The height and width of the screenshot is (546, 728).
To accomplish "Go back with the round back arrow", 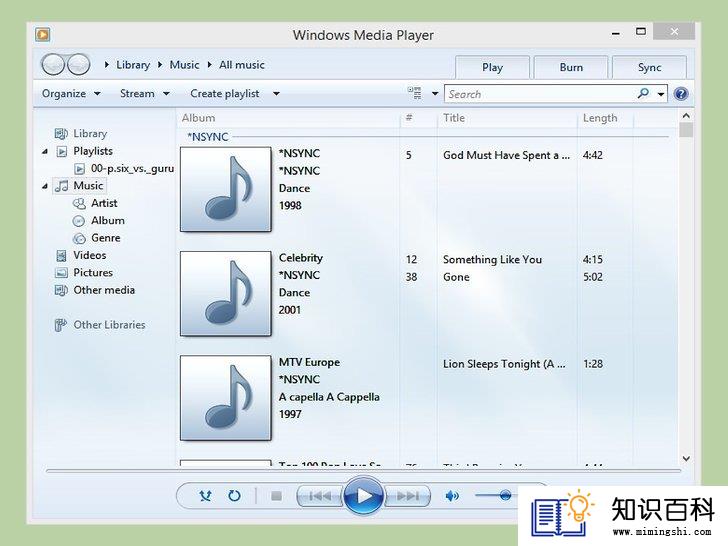I will pyautogui.click(x=54, y=65).
